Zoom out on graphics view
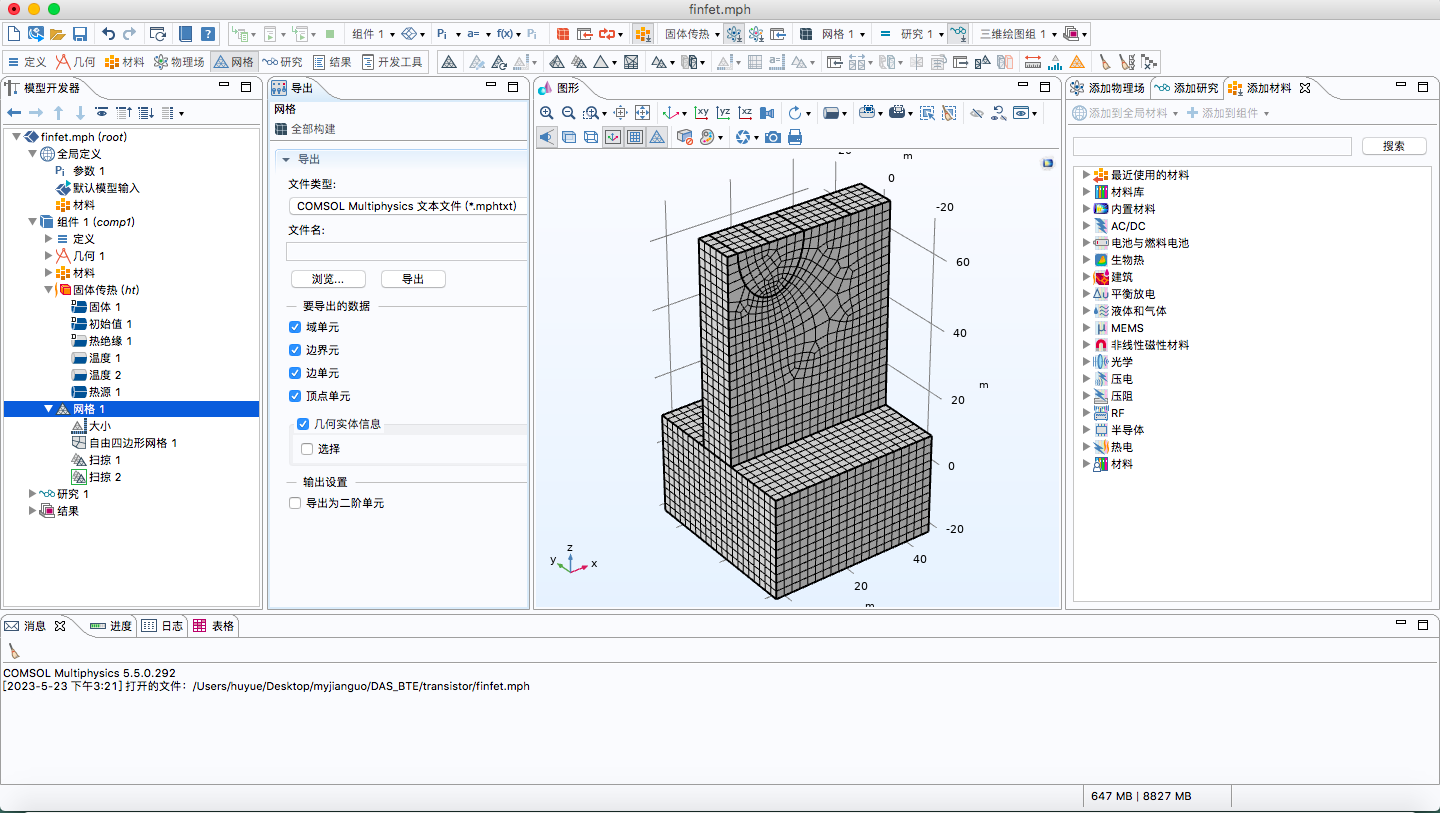Viewport: 1440px width, 813px height. [x=568, y=113]
